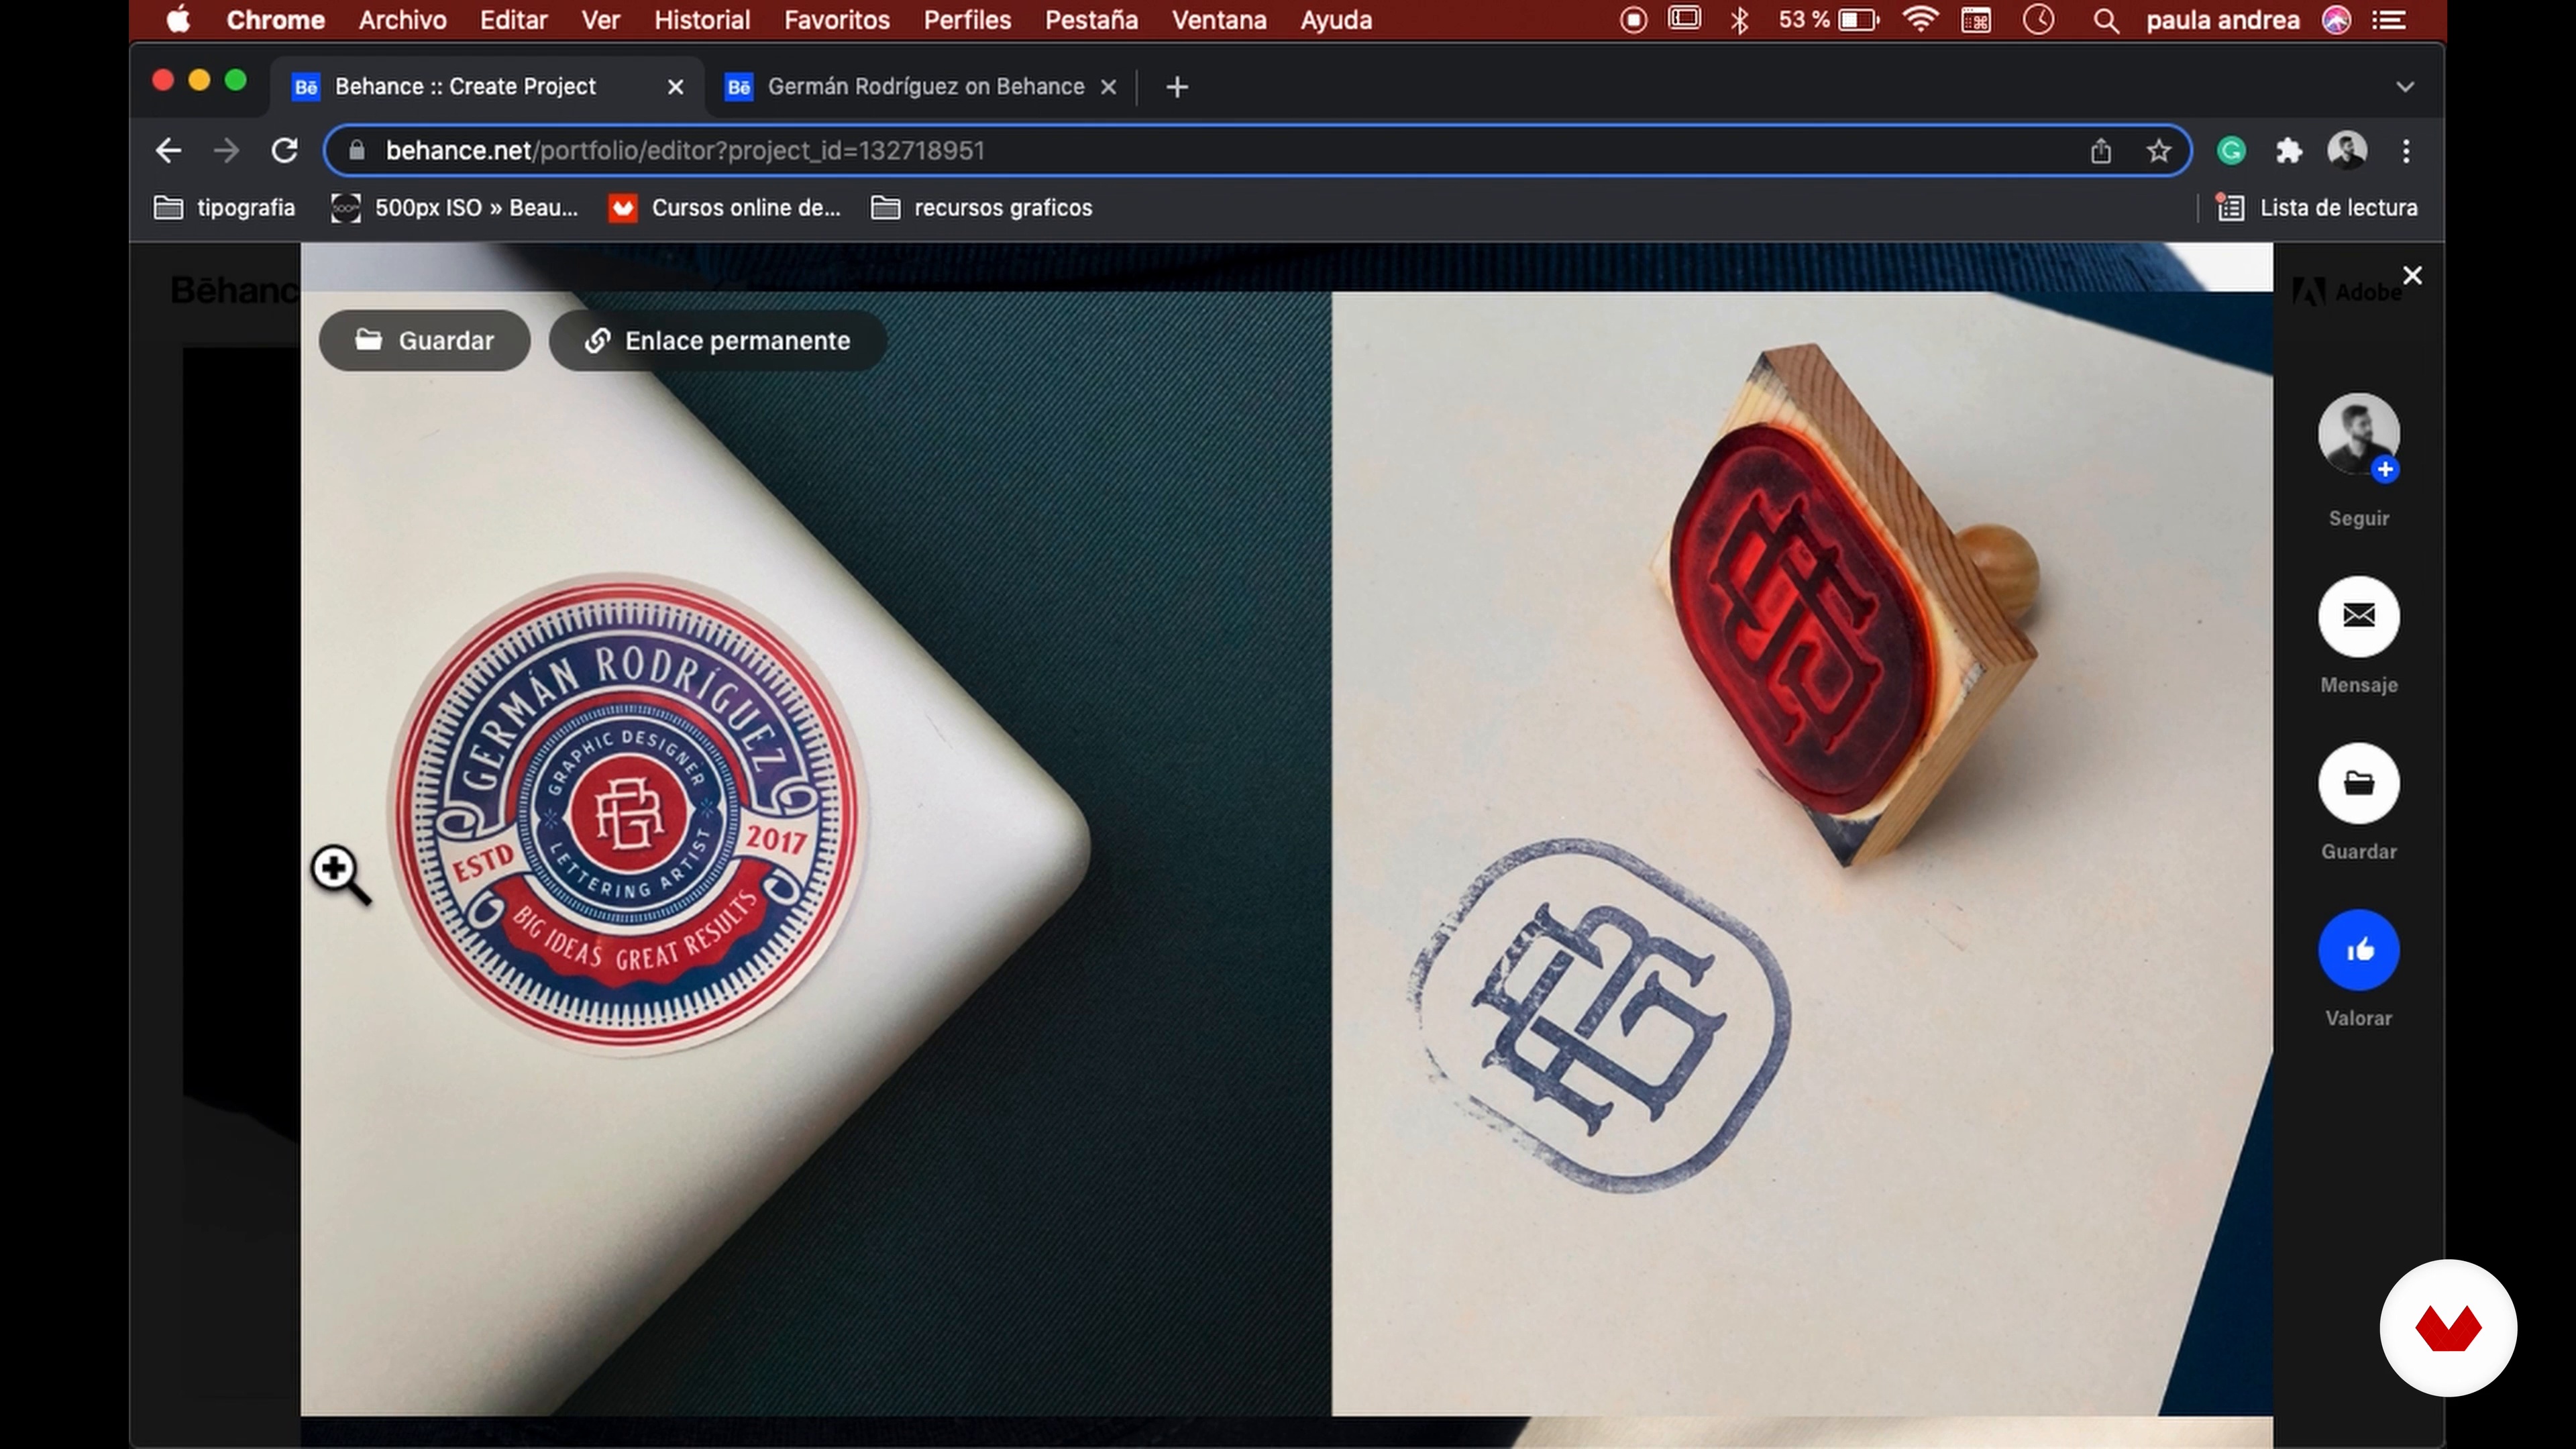This screenshot has width=2576, height=1449.
Task: Open the tipografia bookmark folder
Action: tap(225, 208)
